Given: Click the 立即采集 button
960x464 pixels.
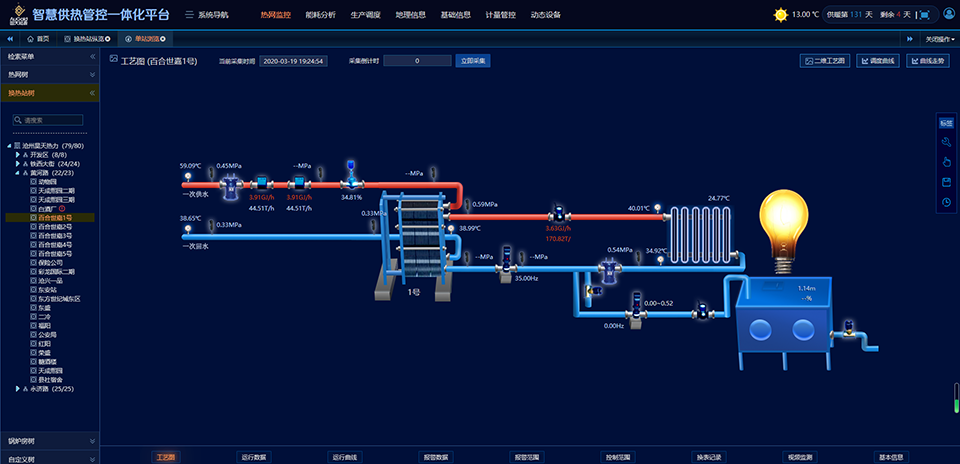Looking at the screenshot, I should coord(472,61).
